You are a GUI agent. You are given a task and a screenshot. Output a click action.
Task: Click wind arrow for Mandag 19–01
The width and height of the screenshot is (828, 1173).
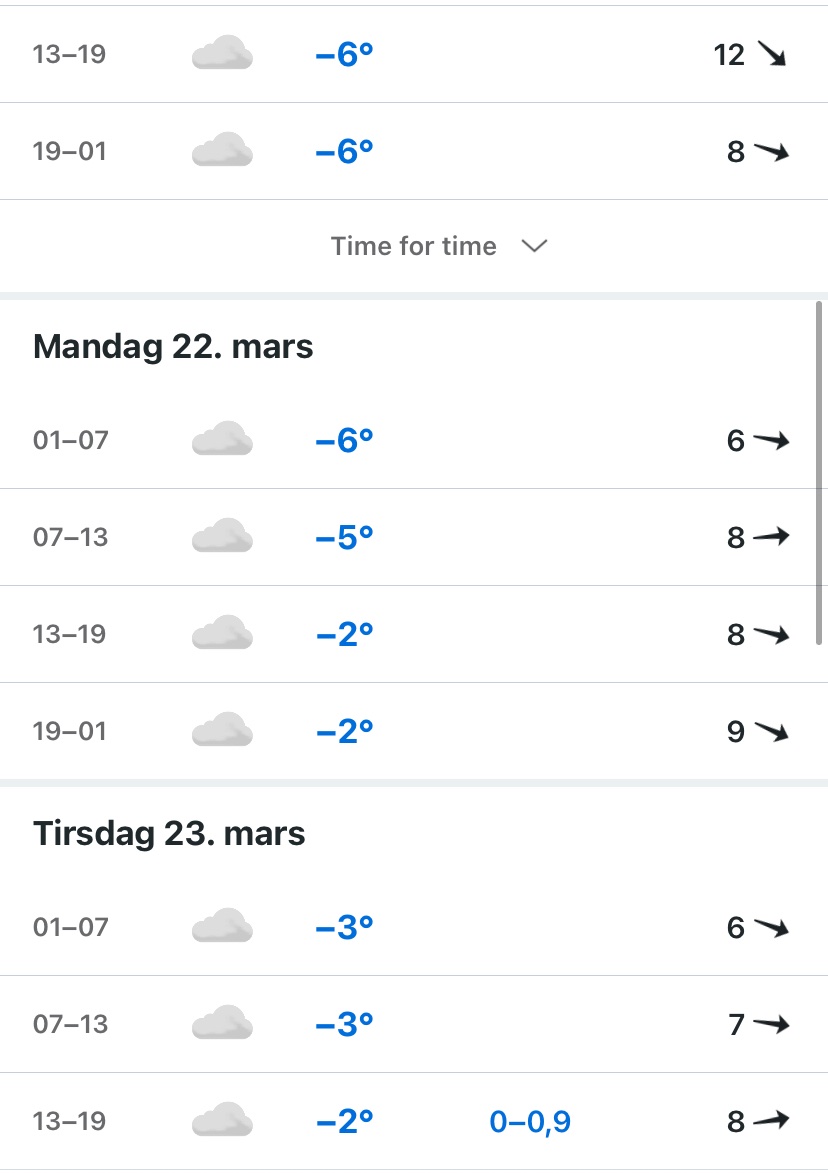click(x=771, y=732)
